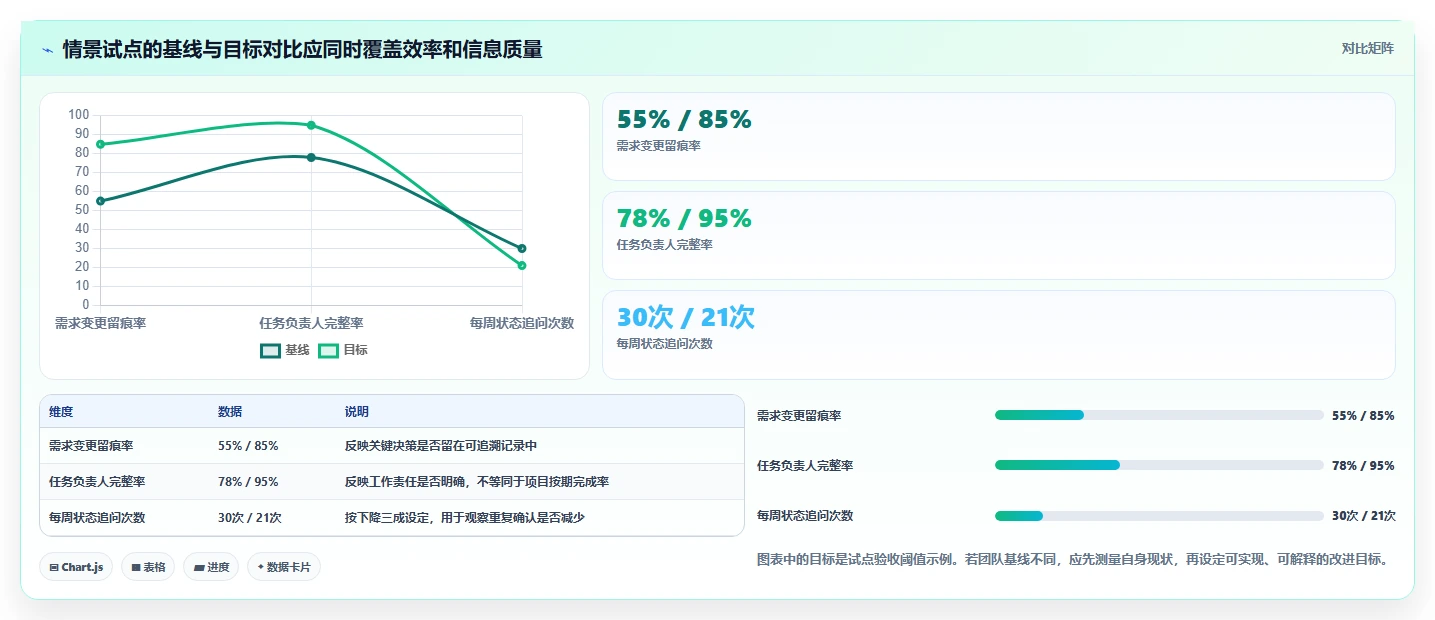Toggle the 基线 legend item

tap(285, 350)
